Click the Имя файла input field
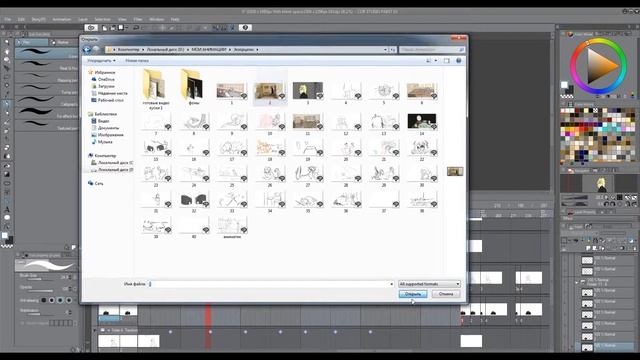Screen dimensions: 640x360 click(x=271, y=284)
